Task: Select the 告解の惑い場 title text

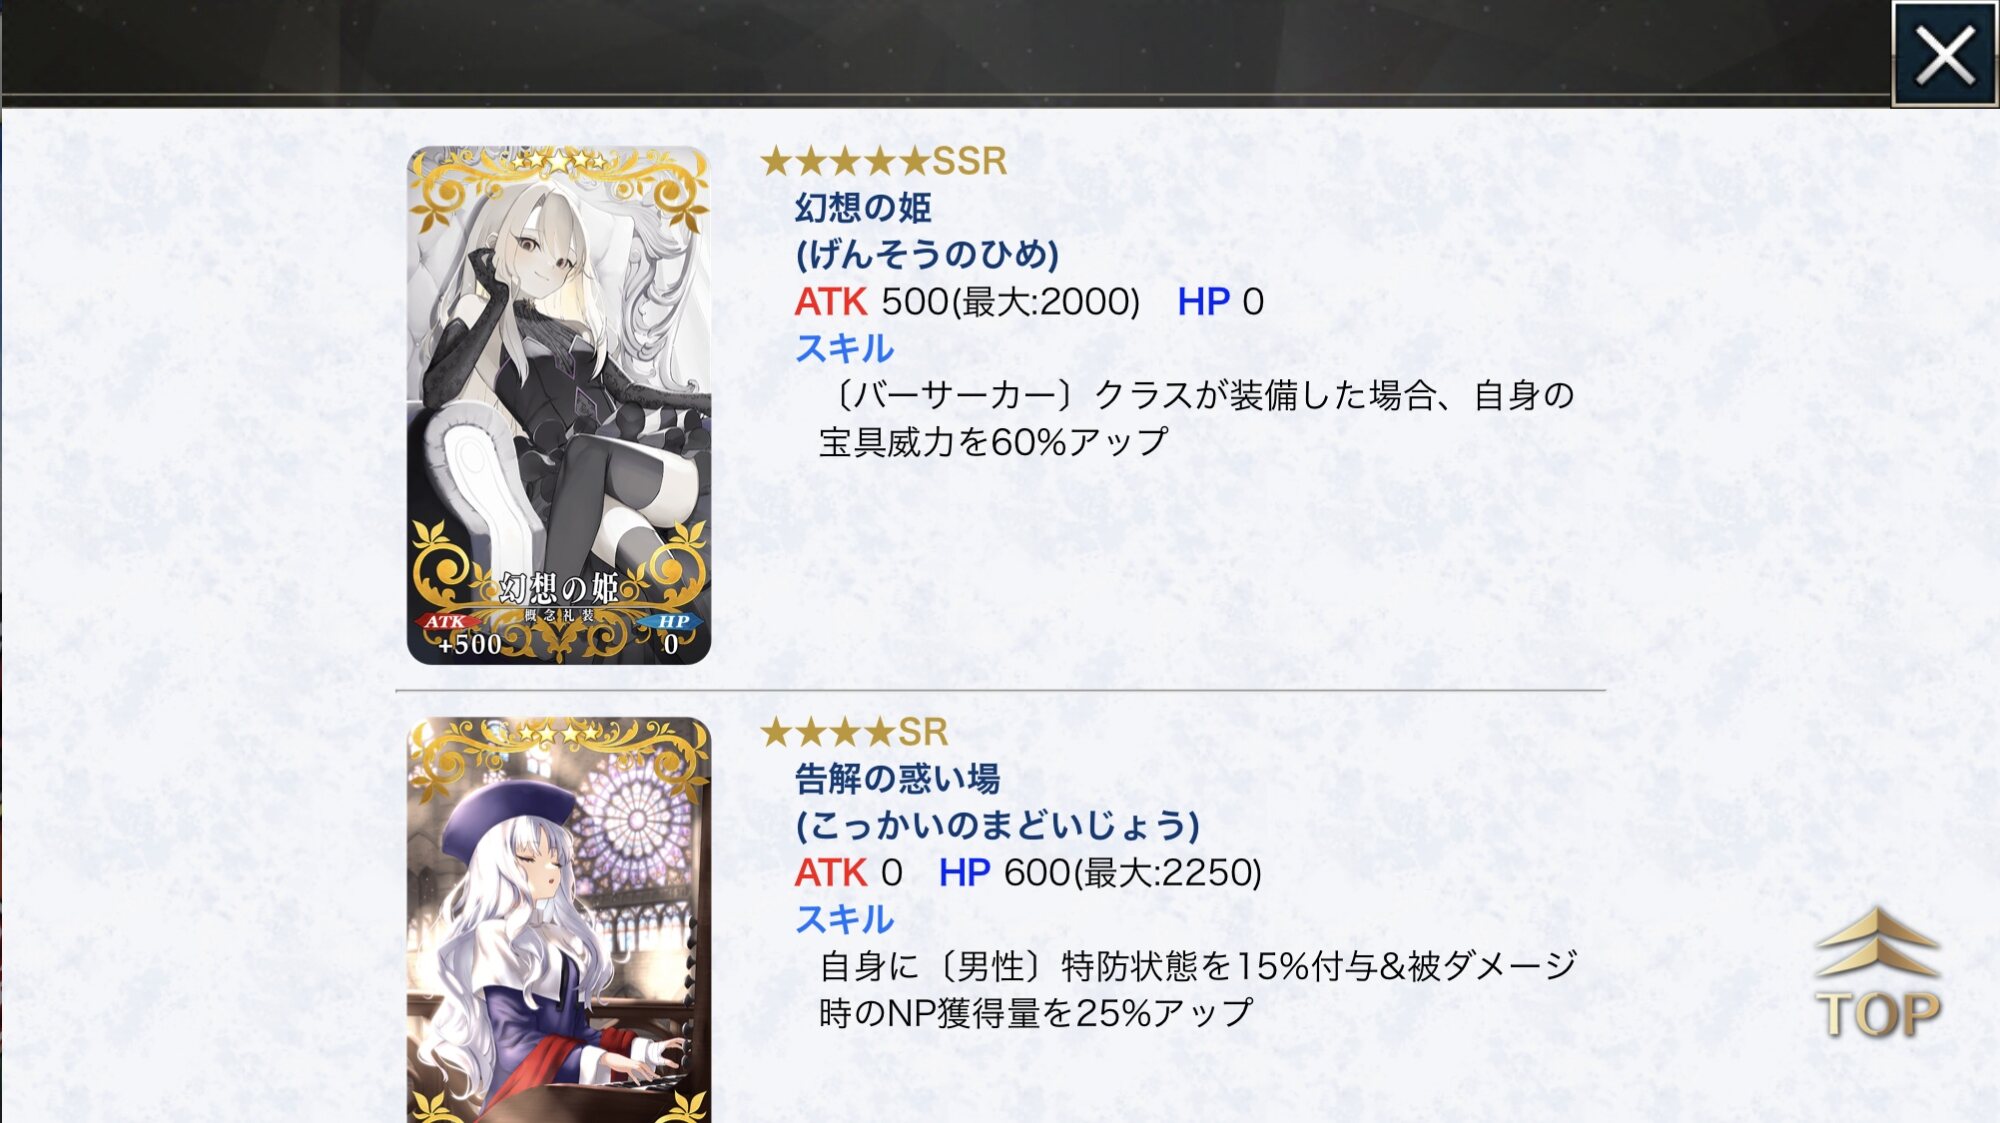Action: [x=897, y=779]
